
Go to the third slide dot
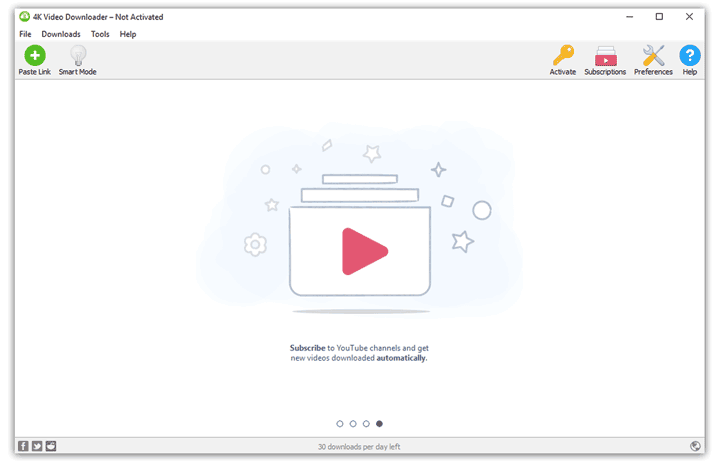(x=366, y=424)
